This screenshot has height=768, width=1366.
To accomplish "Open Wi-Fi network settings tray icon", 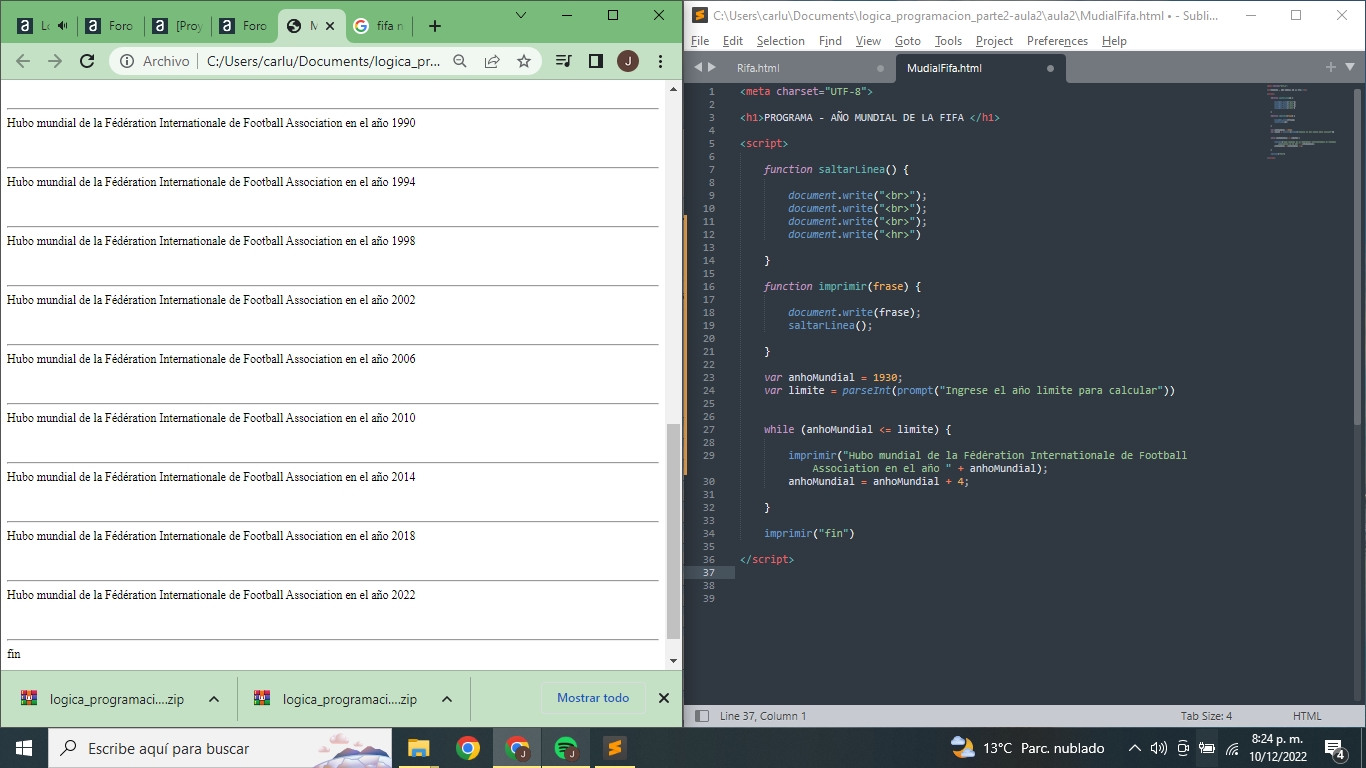I will pyautogui.click(x=1232, y=748).
